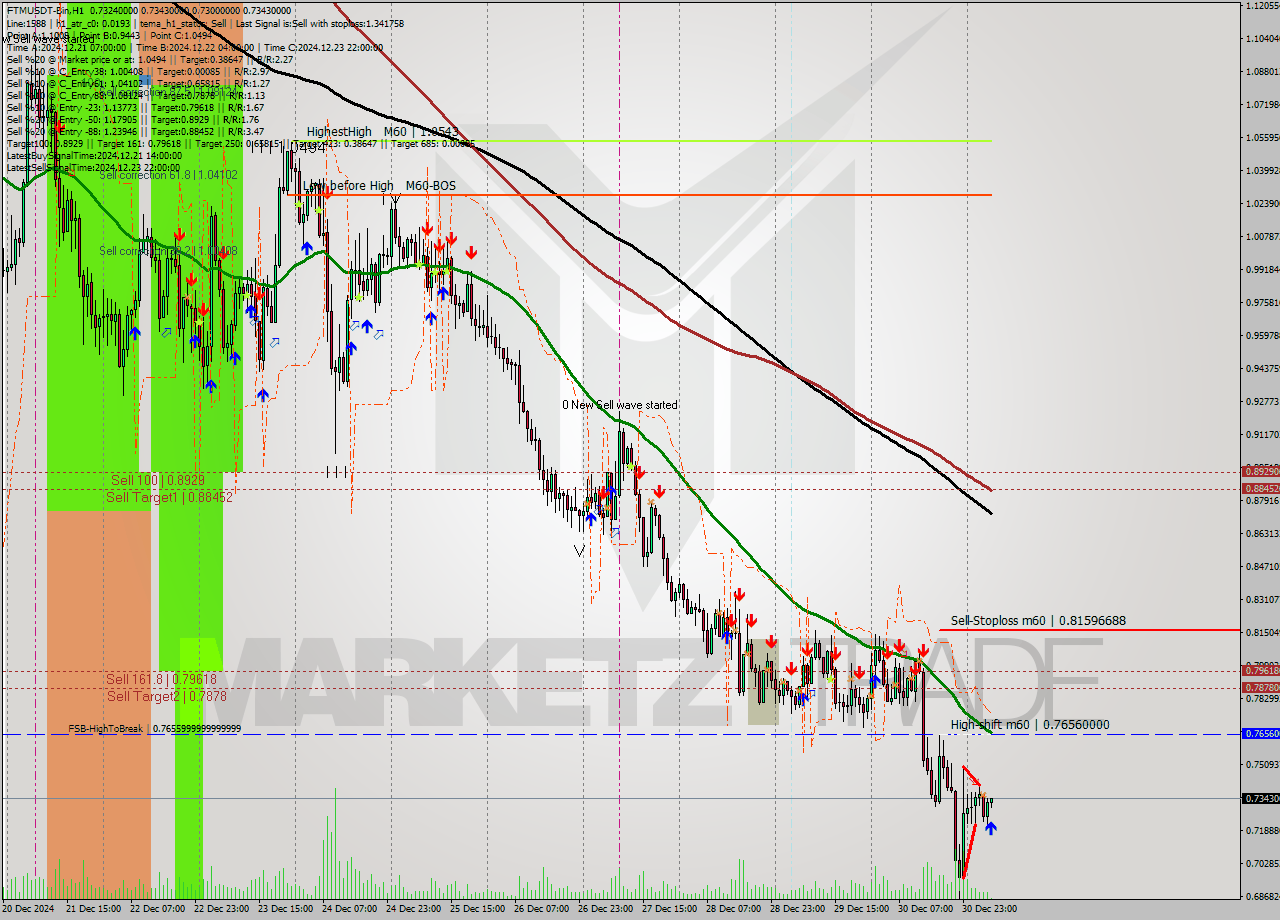Click the '29 Dec 15:00' time axis label
Image resolution: width=1280 pixels, height=920 pixels.
click(x=862, y=909)
